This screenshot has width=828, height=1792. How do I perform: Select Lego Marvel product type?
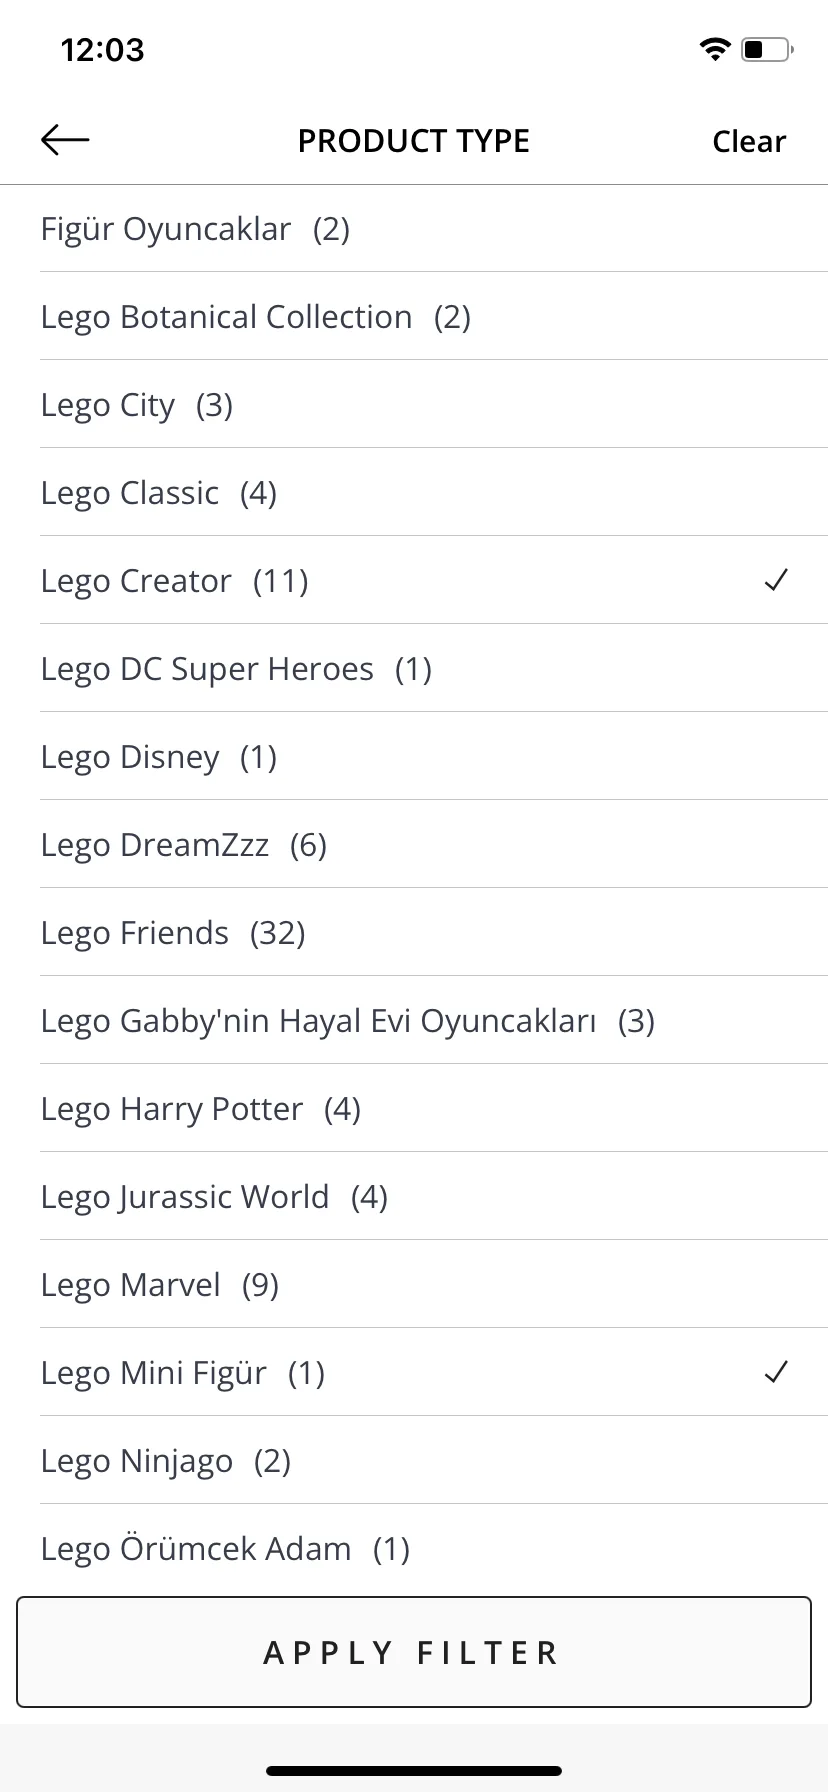(x=434, y=1284)
